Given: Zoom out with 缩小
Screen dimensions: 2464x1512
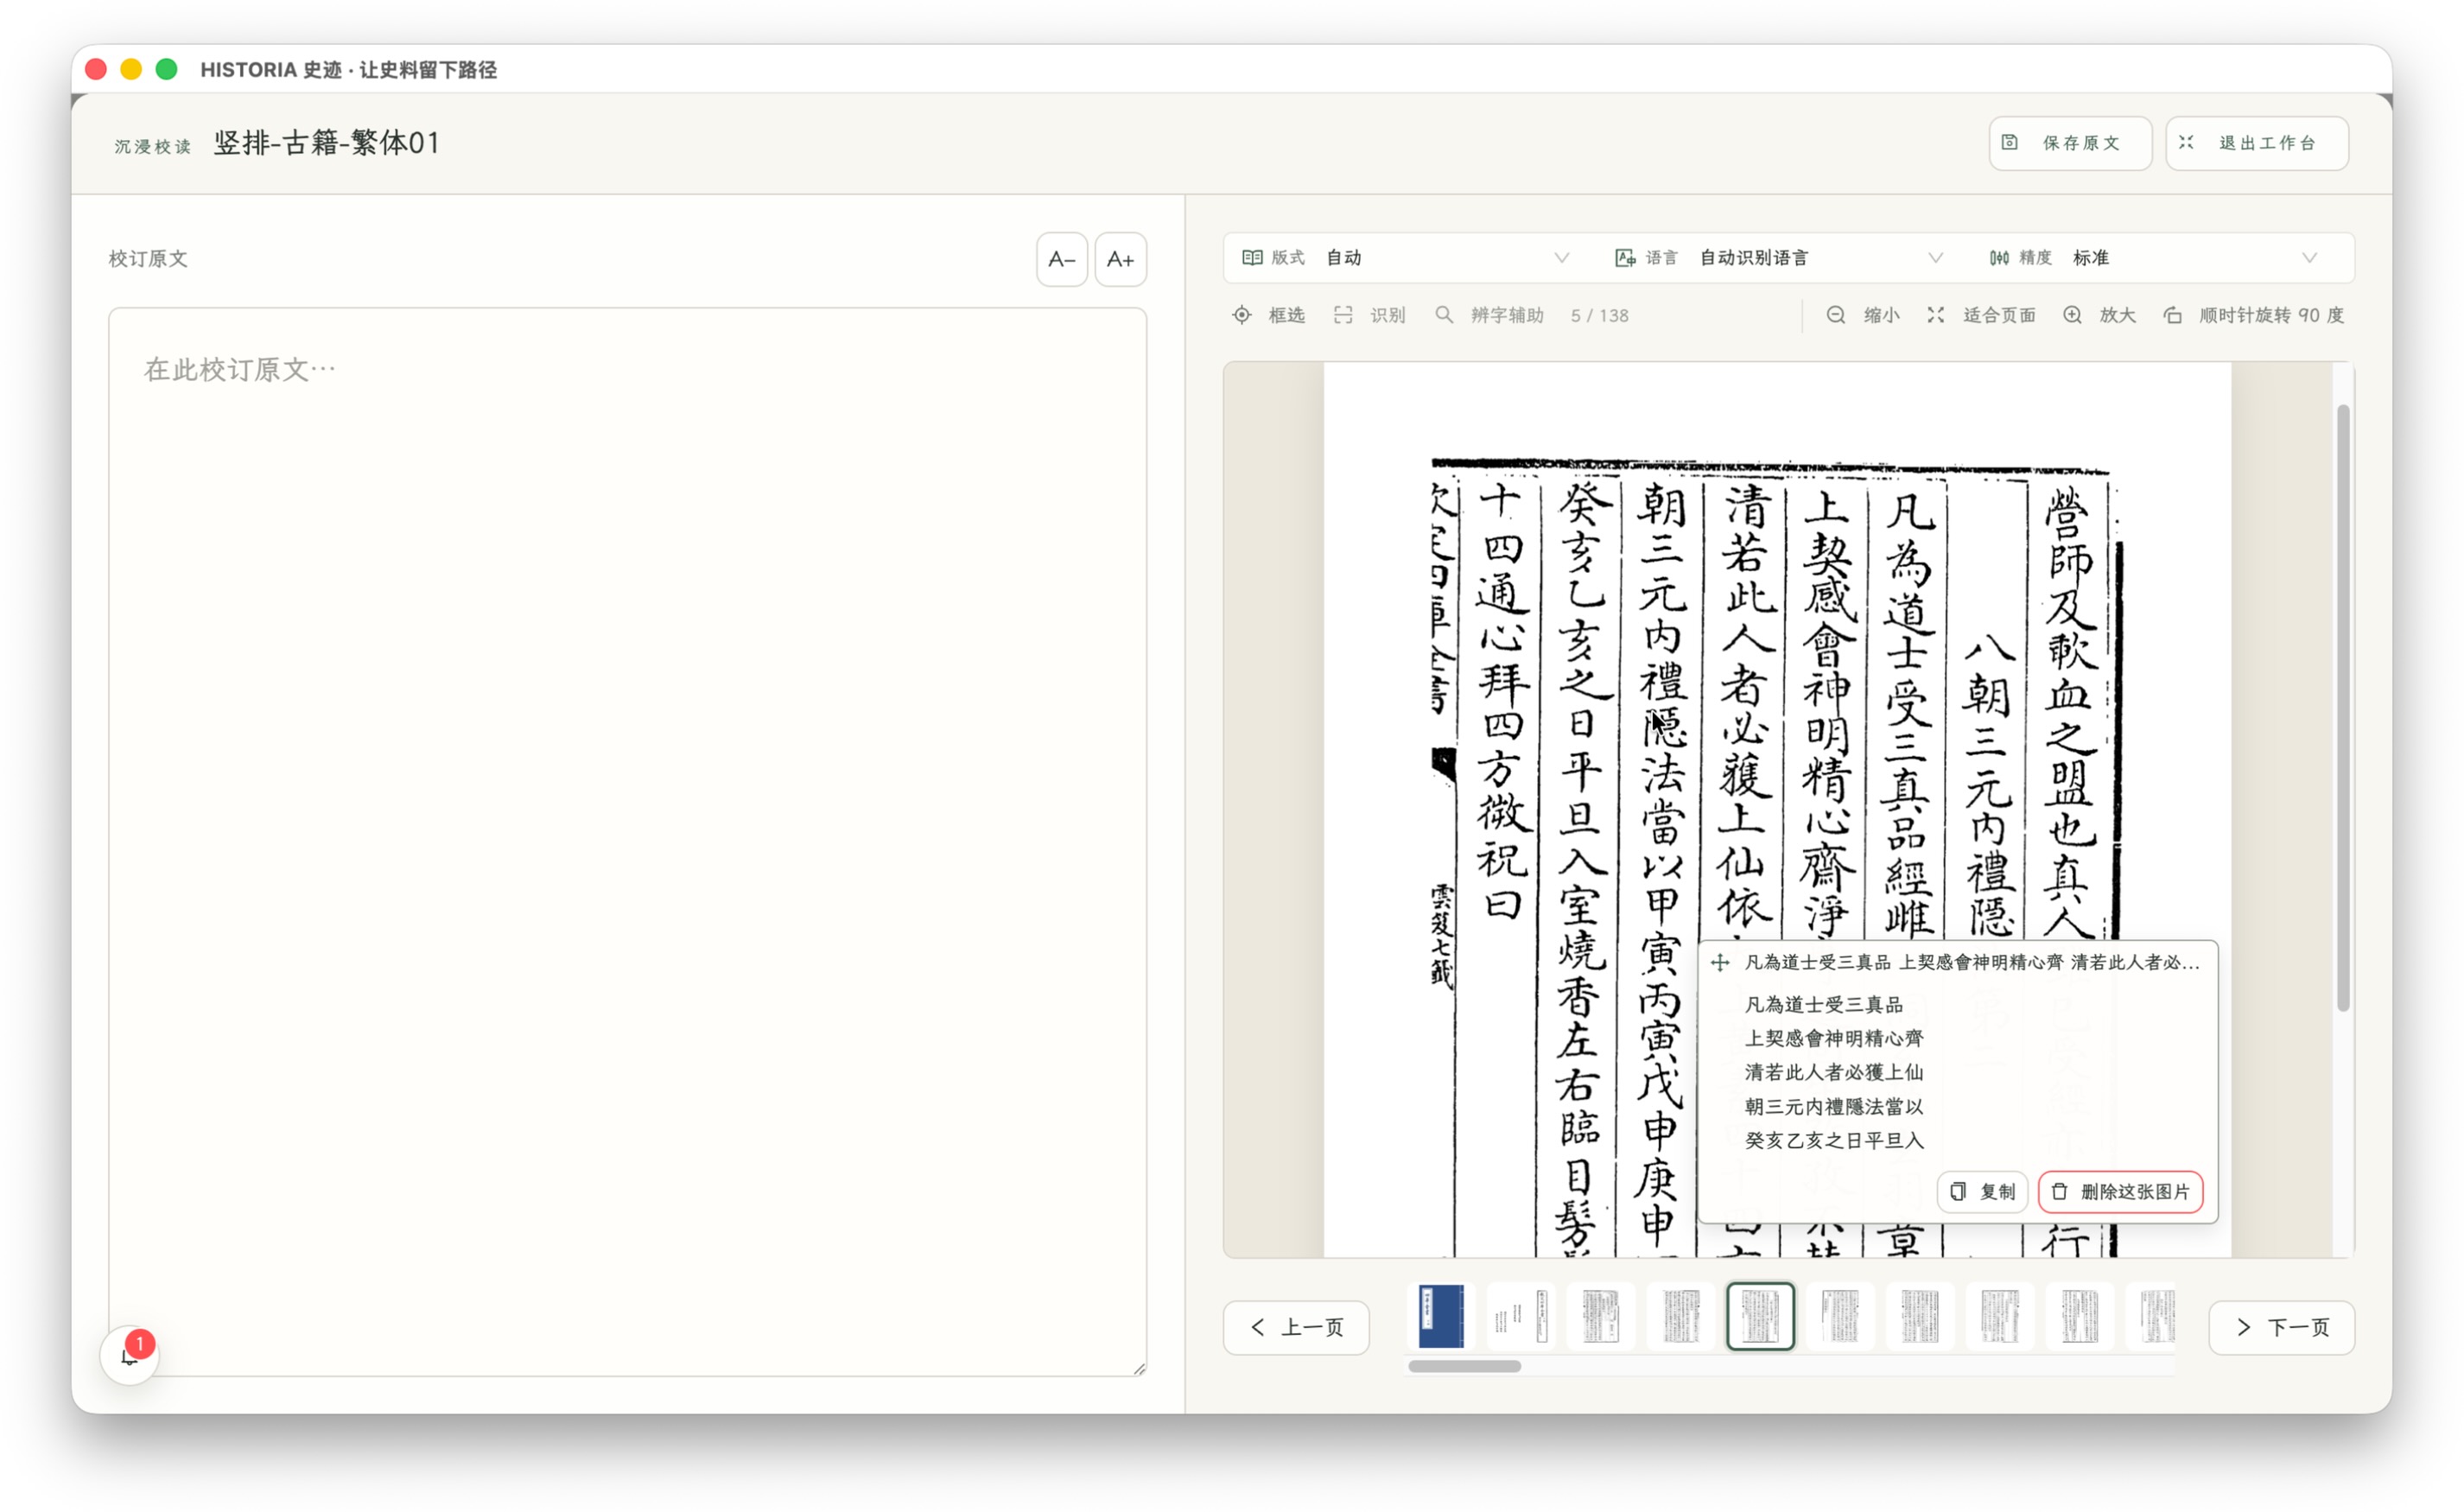Looking at the screenshot, I should tap(1862, 315).
